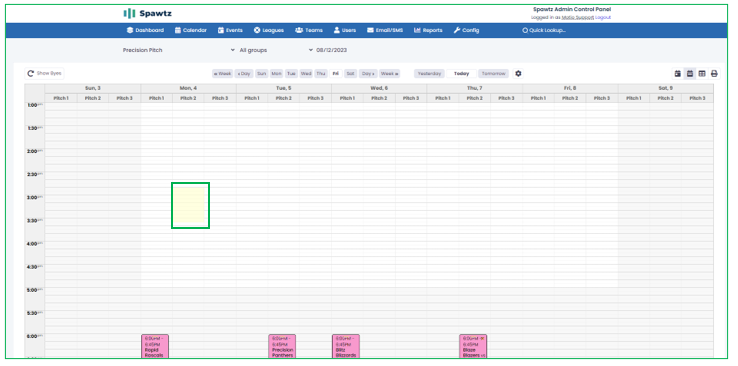
Task: Switch to the table grid view icon
Action: point(702,74)
